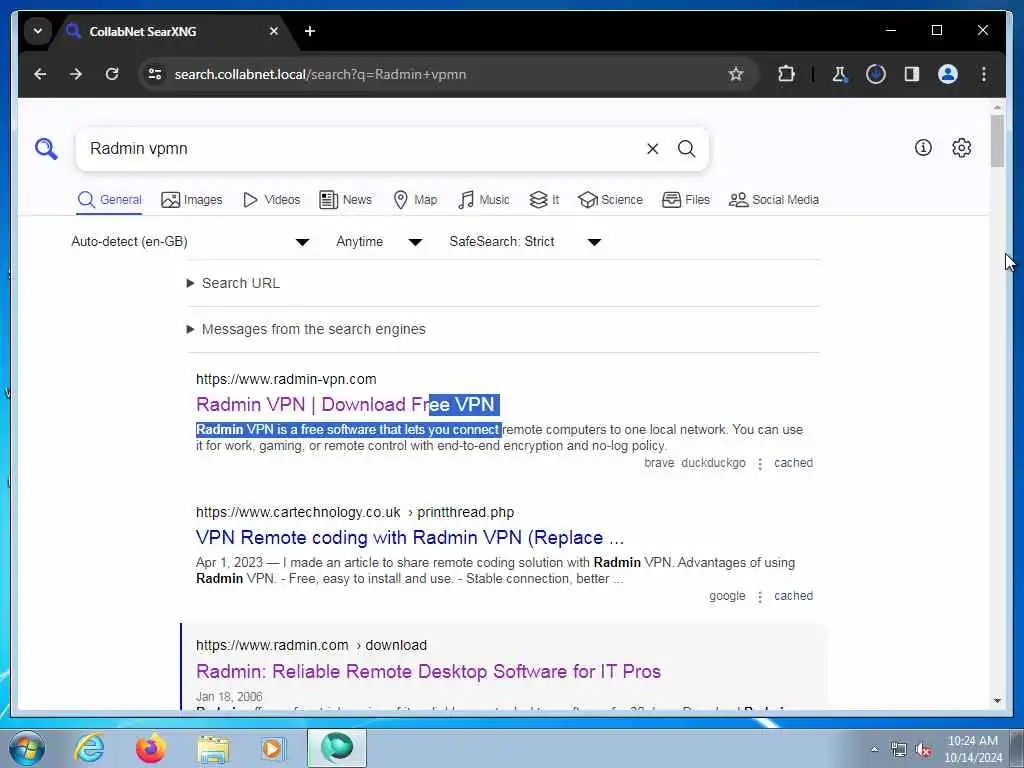Clear the search query with the X

pos(652,149)
